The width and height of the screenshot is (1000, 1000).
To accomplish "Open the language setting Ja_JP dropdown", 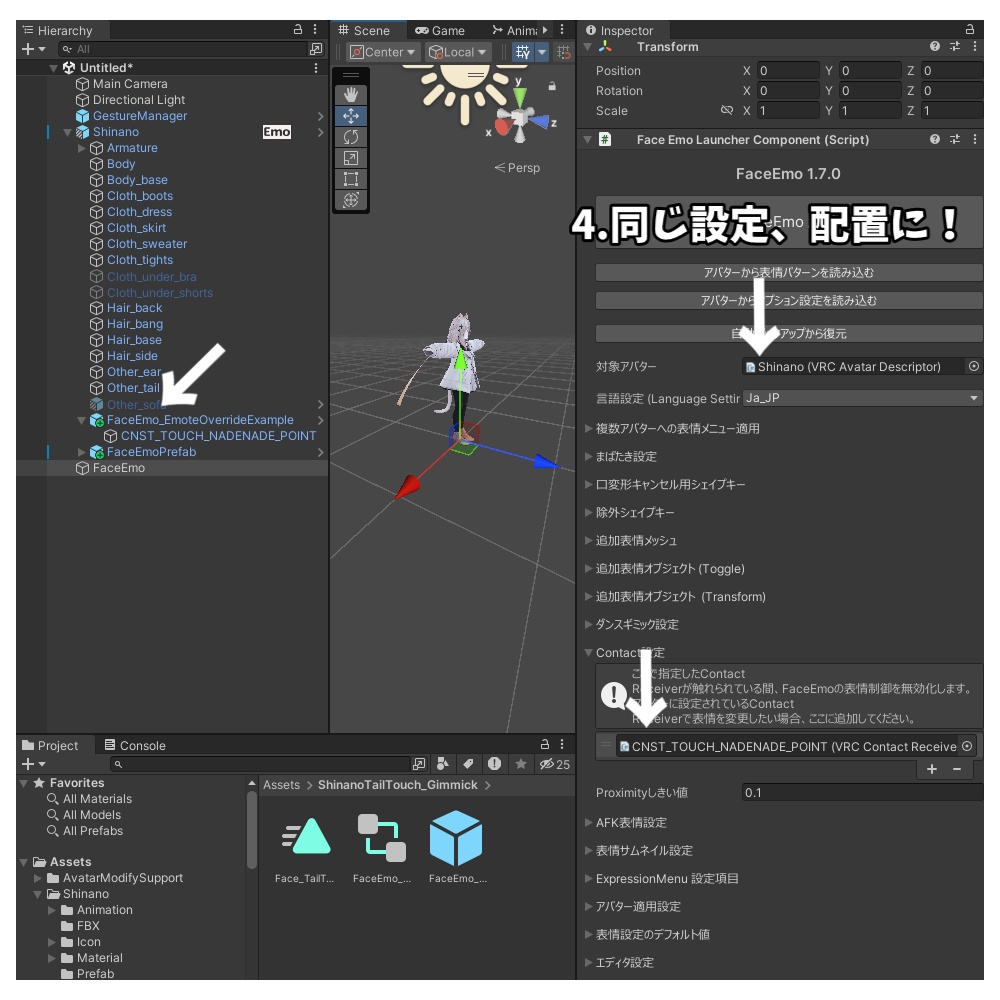I will click(862, 398).
